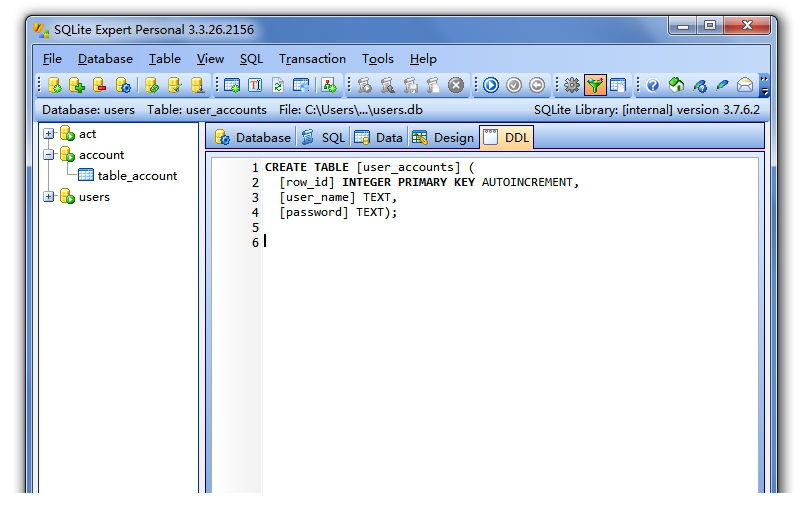Open the Table menu
This screenshot has height=512, width=800.
[x=164, y=59]
